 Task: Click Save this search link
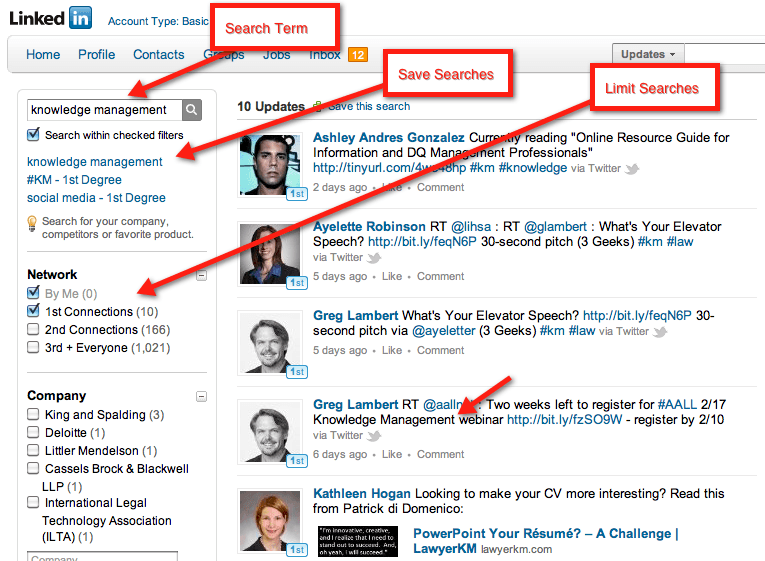369,106
